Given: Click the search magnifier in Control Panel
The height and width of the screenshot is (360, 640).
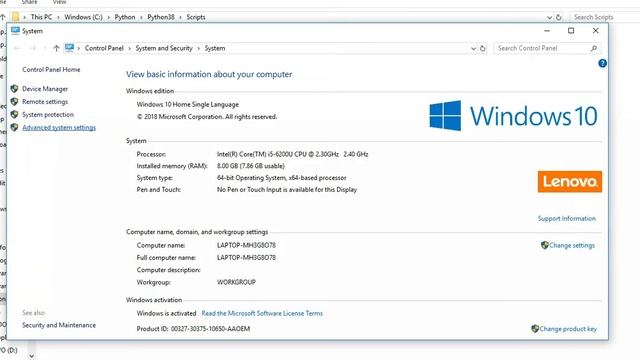Looking at the screenshot, I should coord(593,48).
